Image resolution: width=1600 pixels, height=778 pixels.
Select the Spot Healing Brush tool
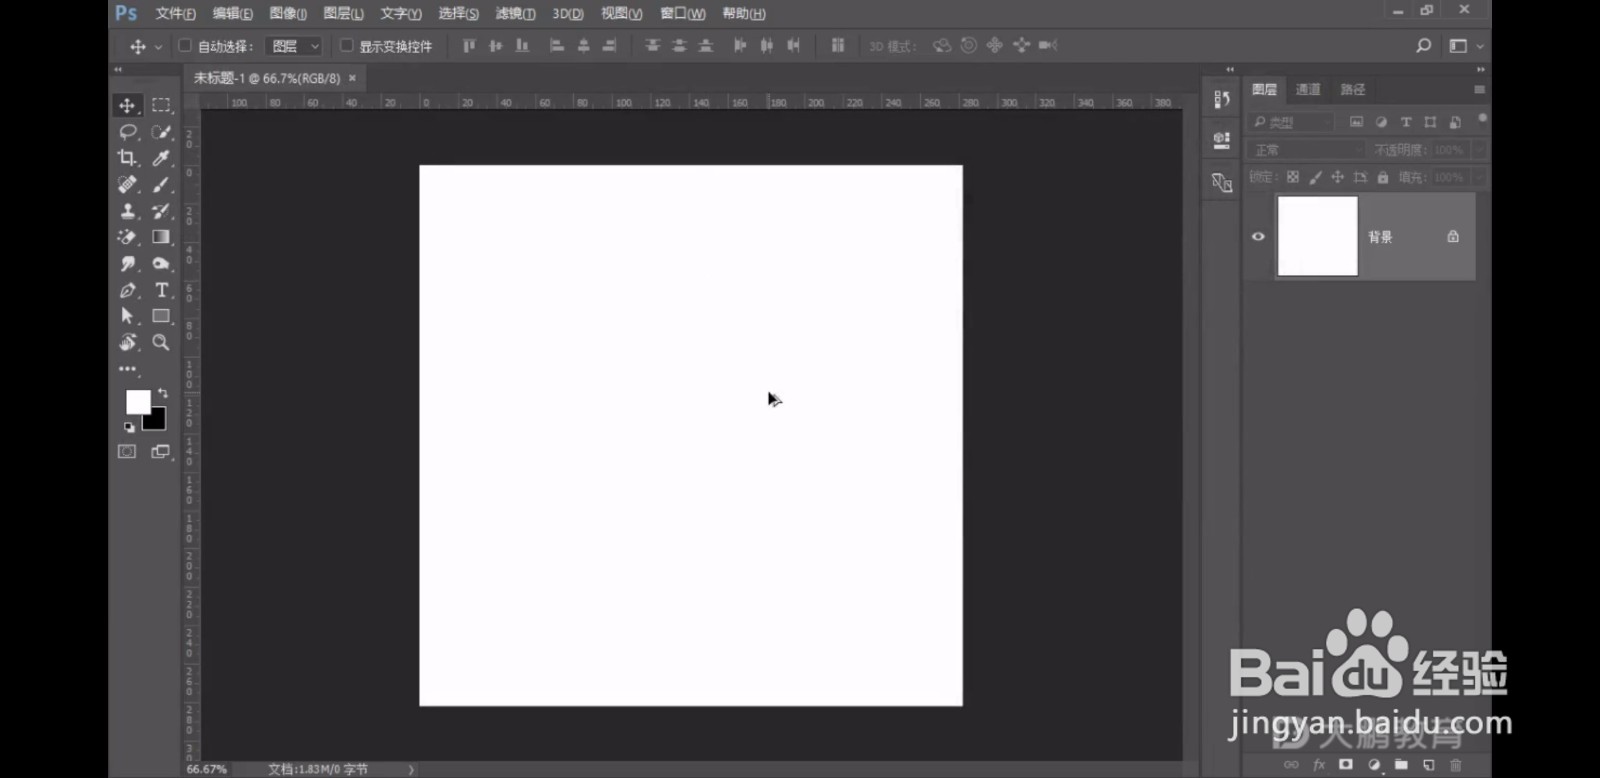point(127,184)
